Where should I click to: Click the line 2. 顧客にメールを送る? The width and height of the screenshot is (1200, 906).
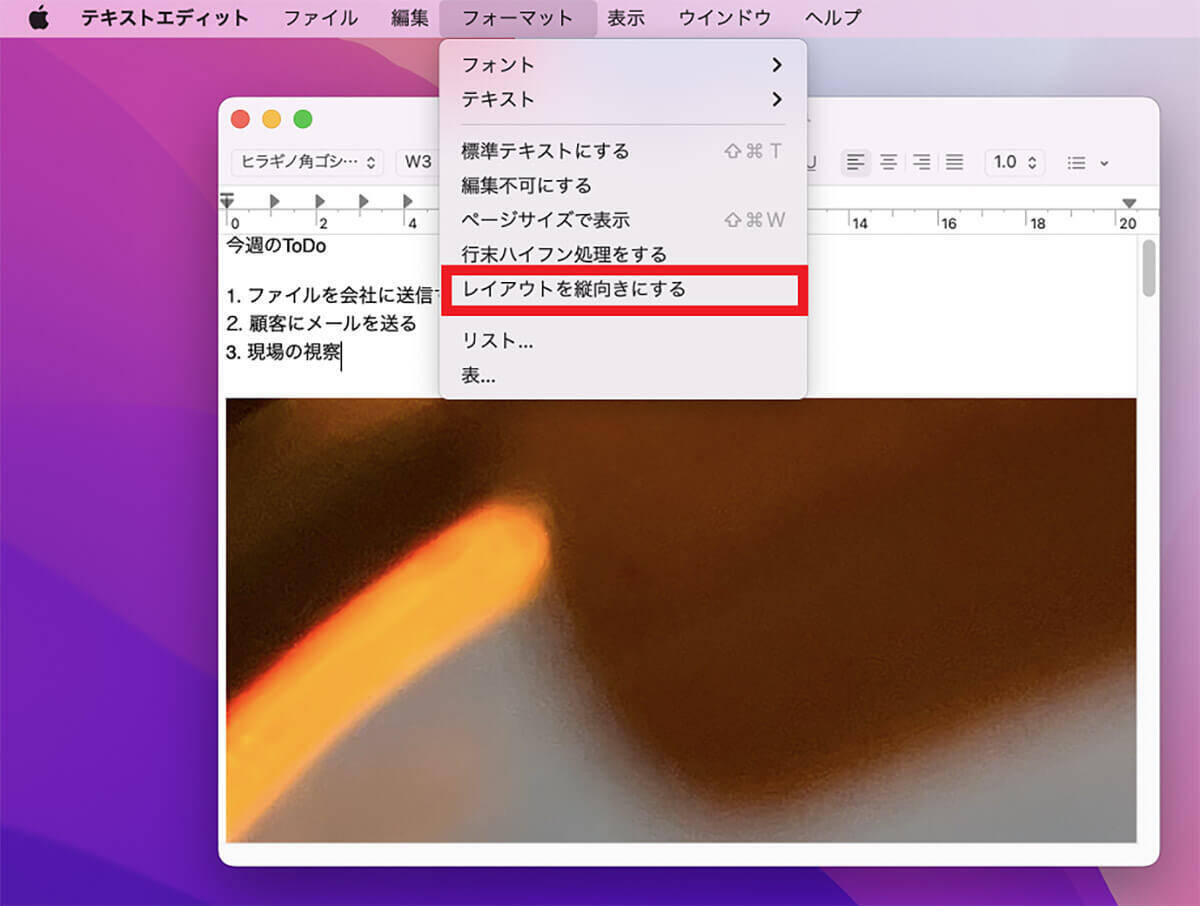321,324
